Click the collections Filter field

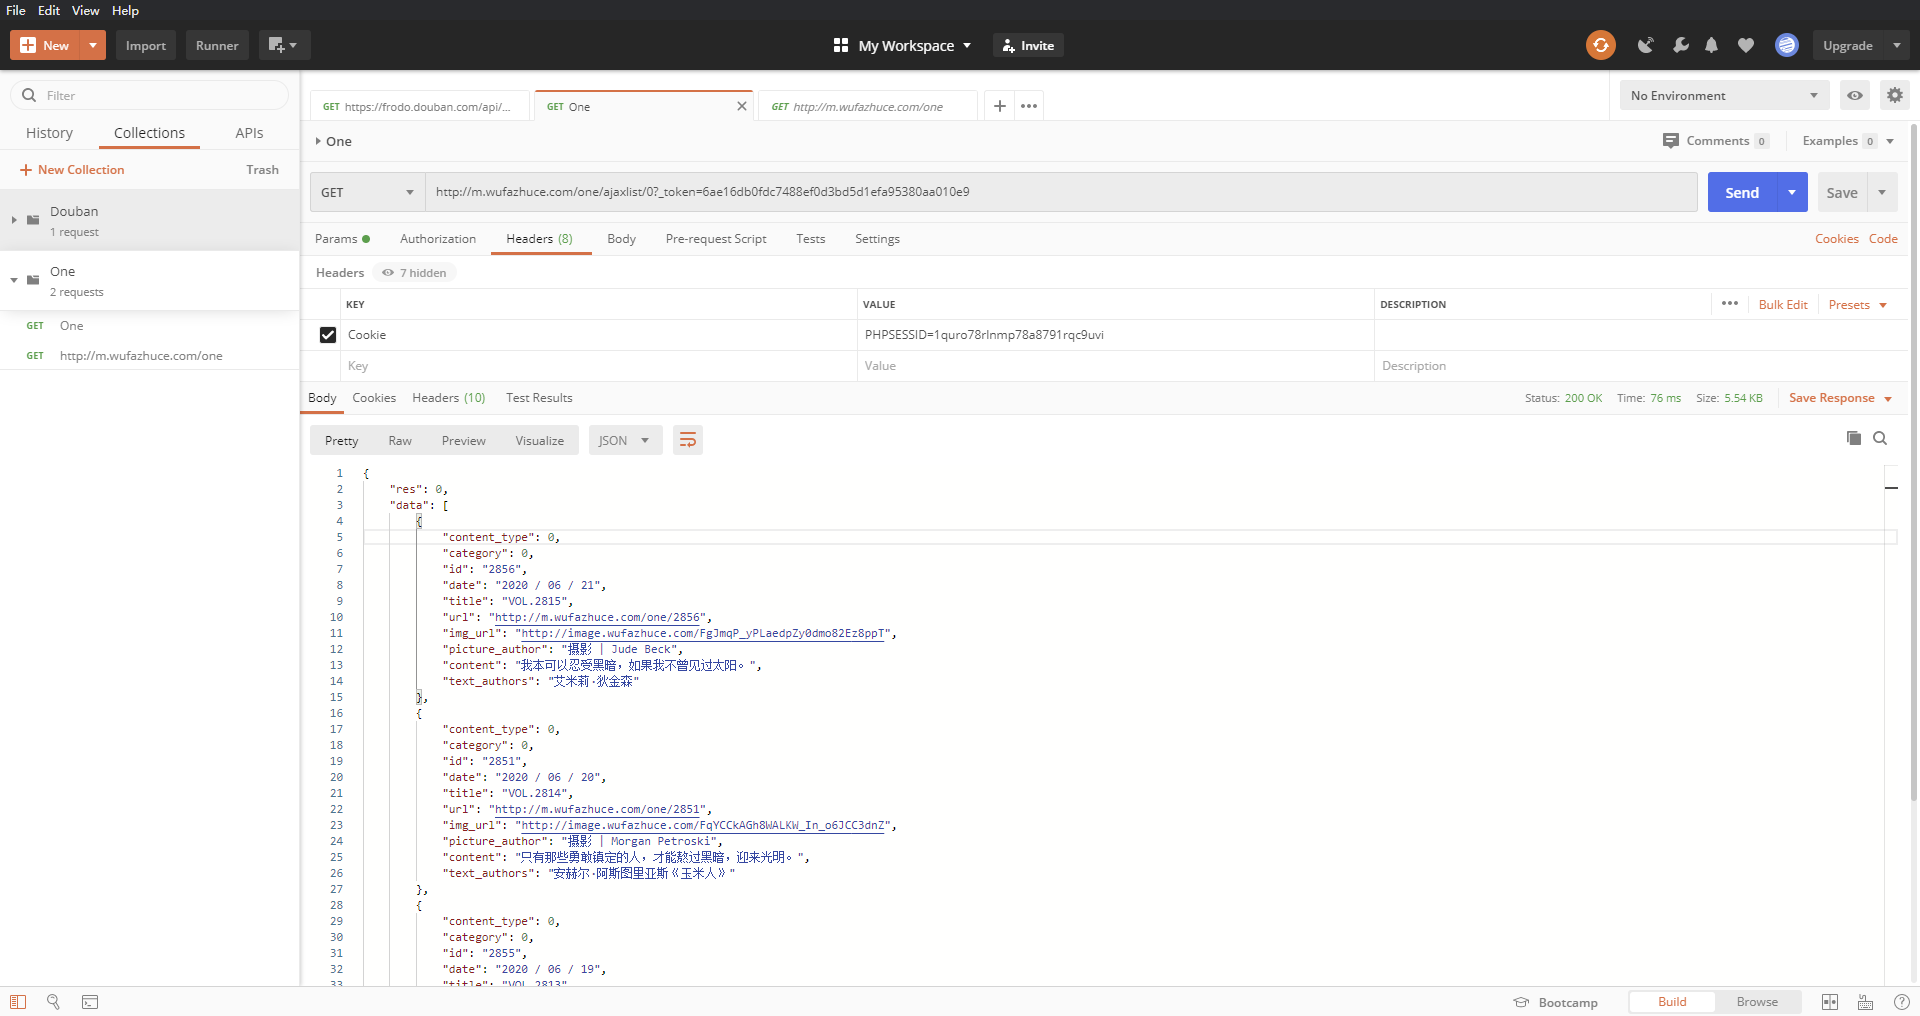(x=150, y=95)
